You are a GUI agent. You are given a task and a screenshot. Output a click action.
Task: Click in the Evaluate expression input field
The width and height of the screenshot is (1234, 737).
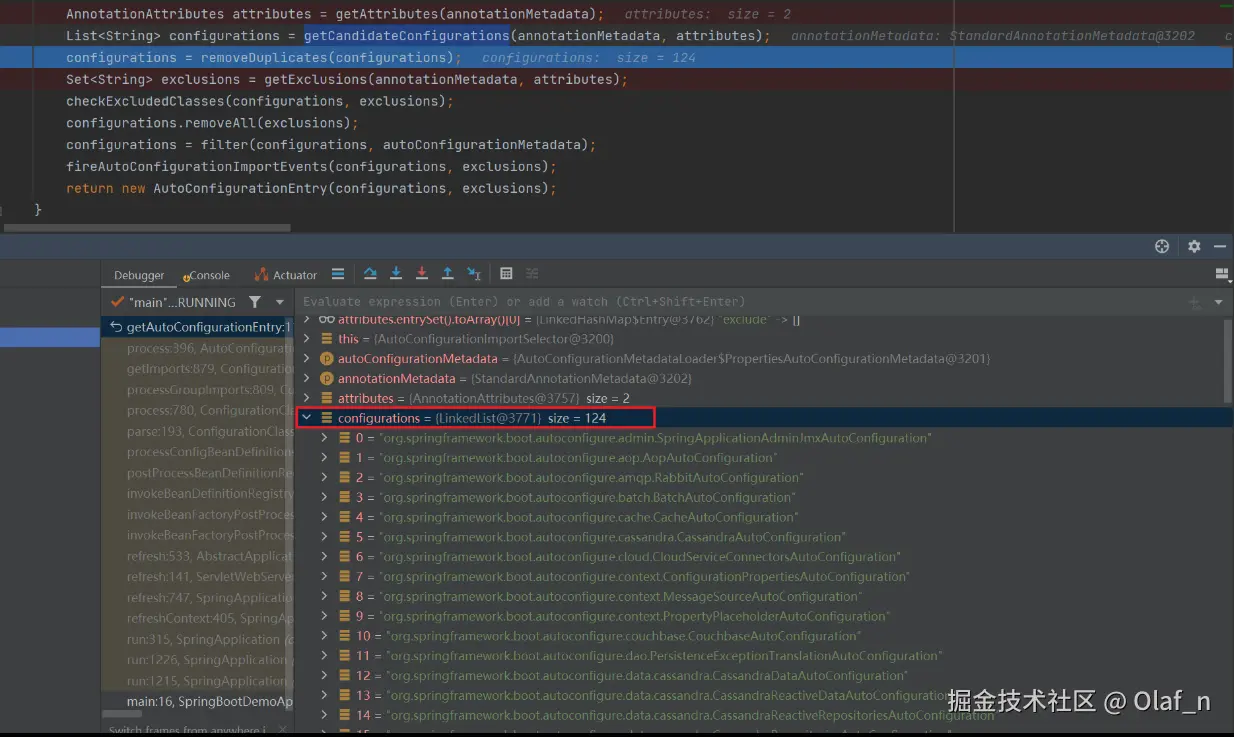740,302
